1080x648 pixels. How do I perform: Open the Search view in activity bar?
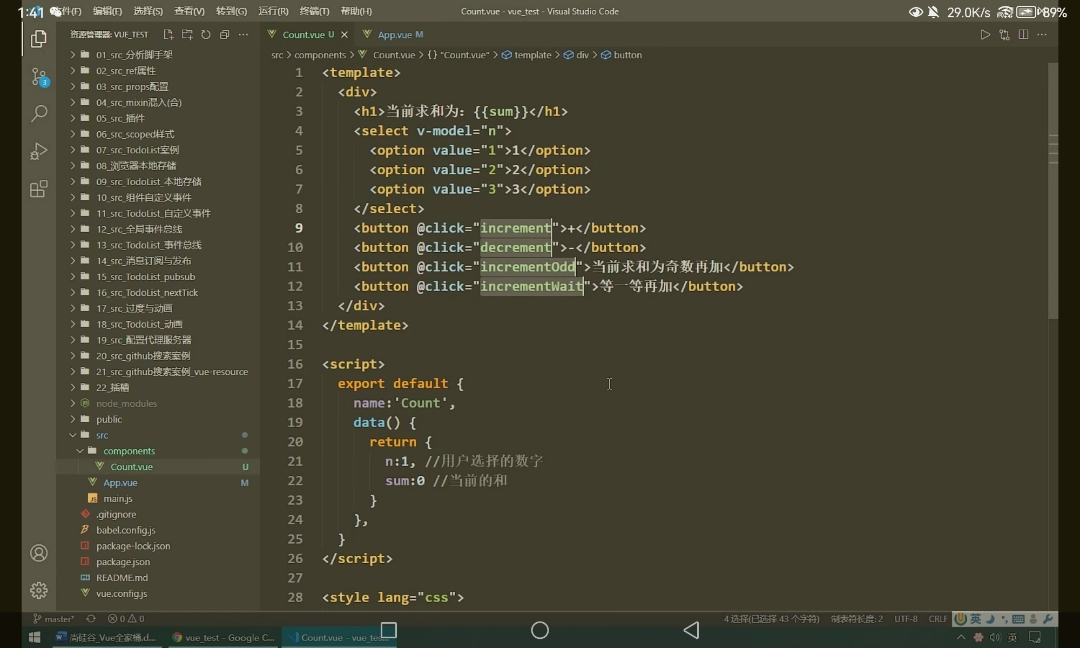click(39, 113)
